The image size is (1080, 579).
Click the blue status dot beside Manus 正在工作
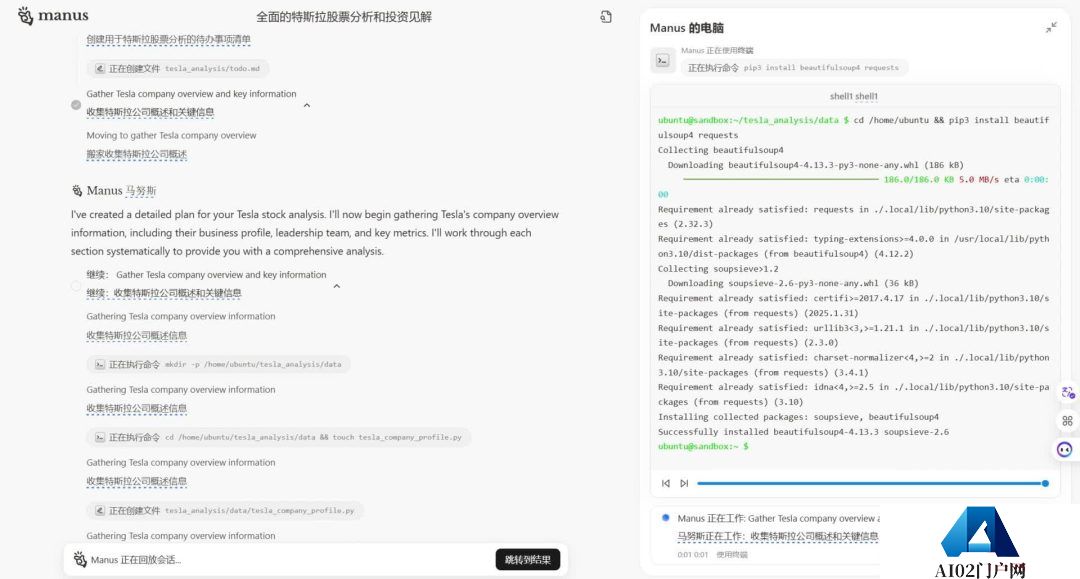[665, 518]
